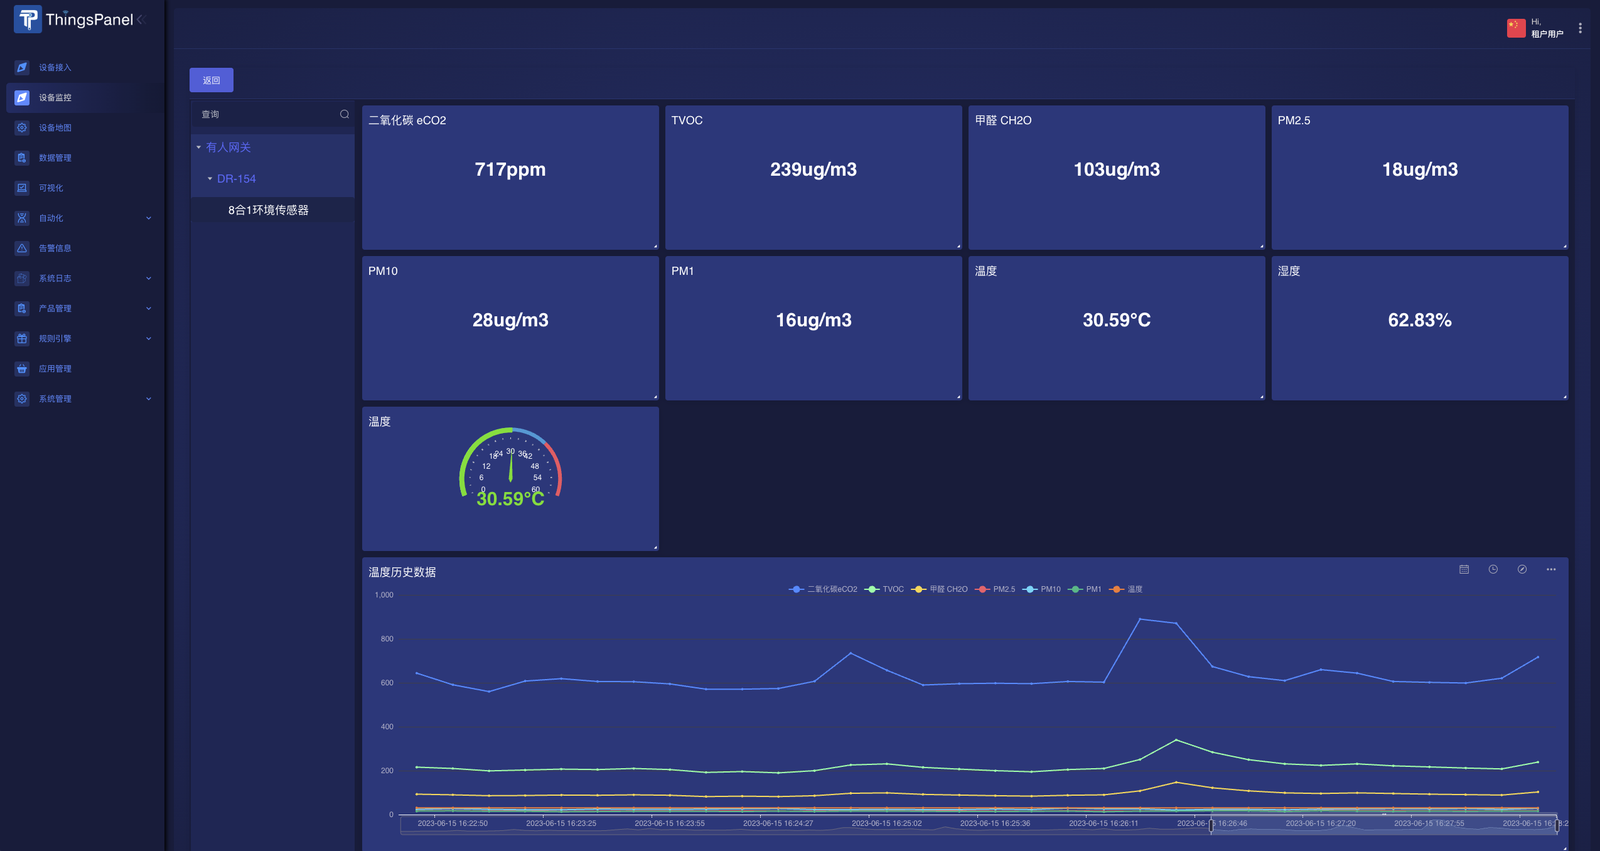The width and height of the screenshot is (1600, 851).
Task: Click the 62.83% humidity reading
Action: [1419, 320]
